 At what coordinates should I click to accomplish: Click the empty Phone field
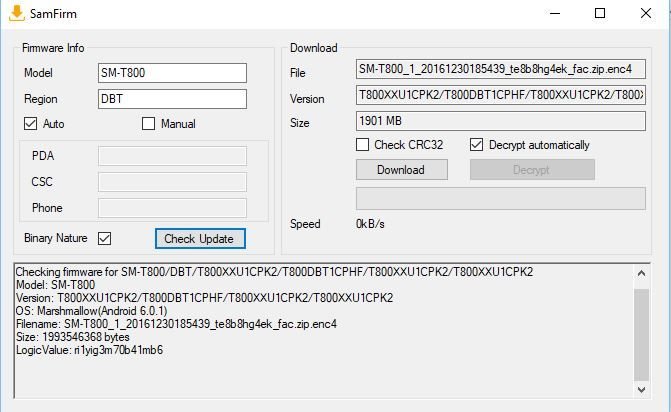pos(172,208)
